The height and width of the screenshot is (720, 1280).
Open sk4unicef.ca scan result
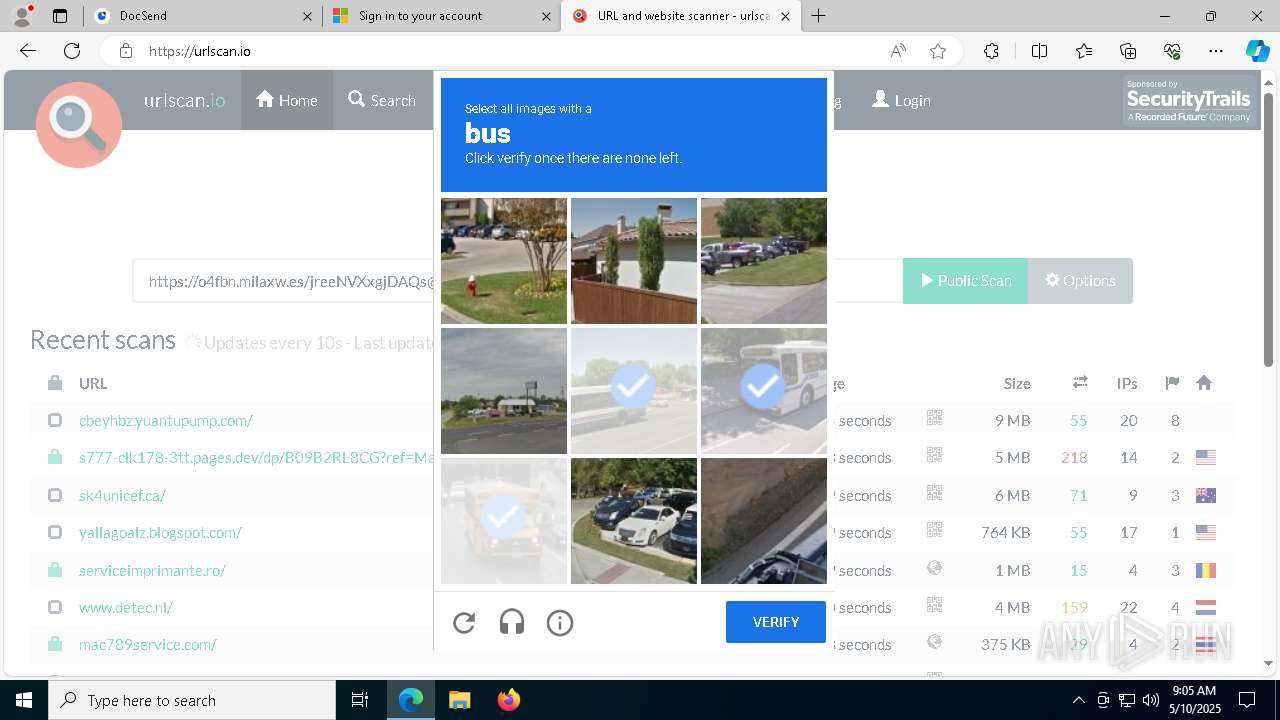[x=122, y=495]
